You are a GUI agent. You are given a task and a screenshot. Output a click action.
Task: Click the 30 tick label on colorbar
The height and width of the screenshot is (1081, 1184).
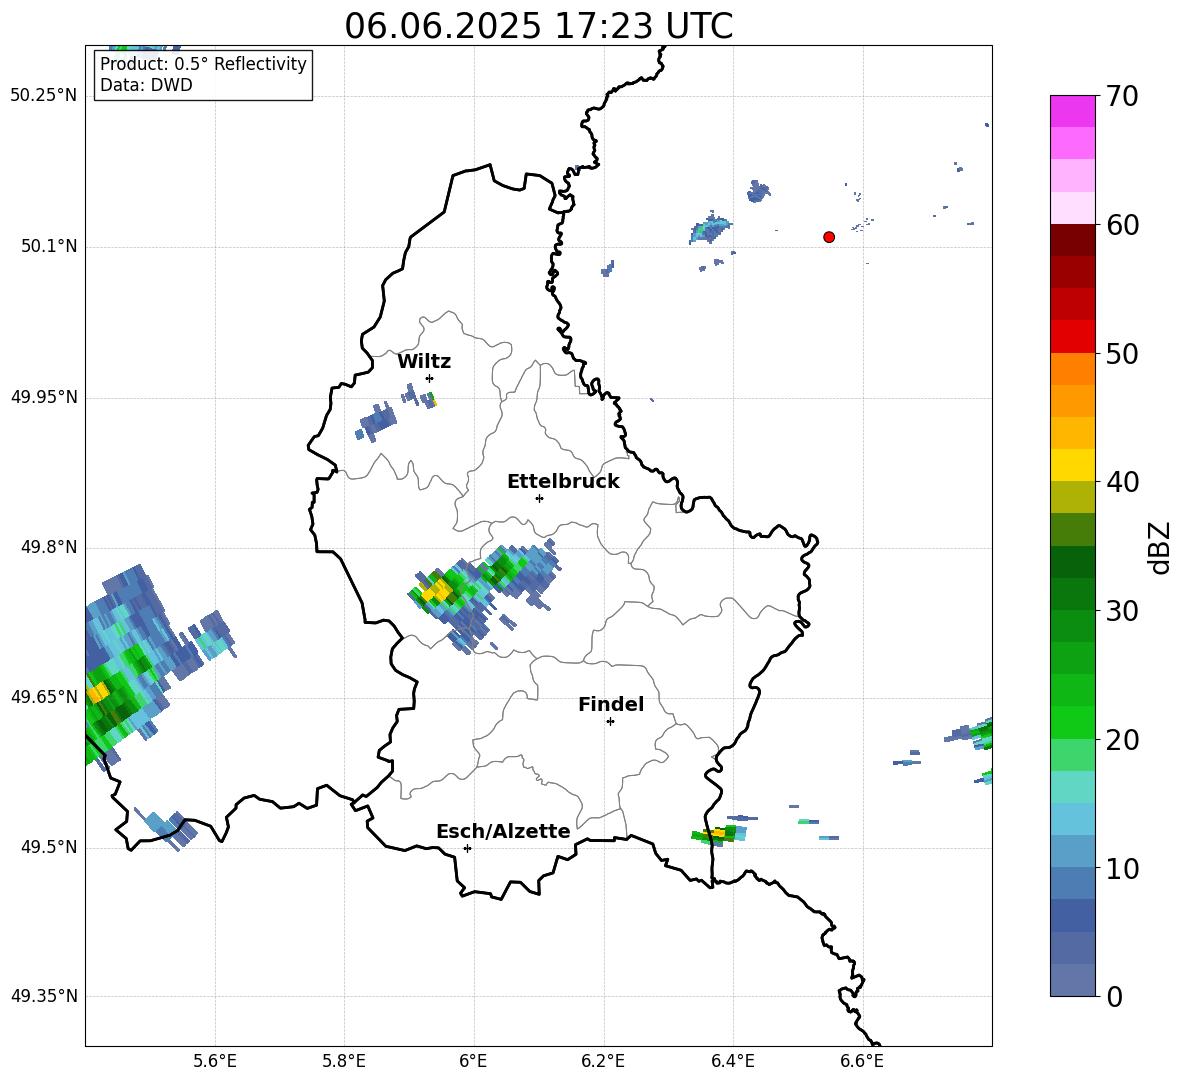(1121, 611)
